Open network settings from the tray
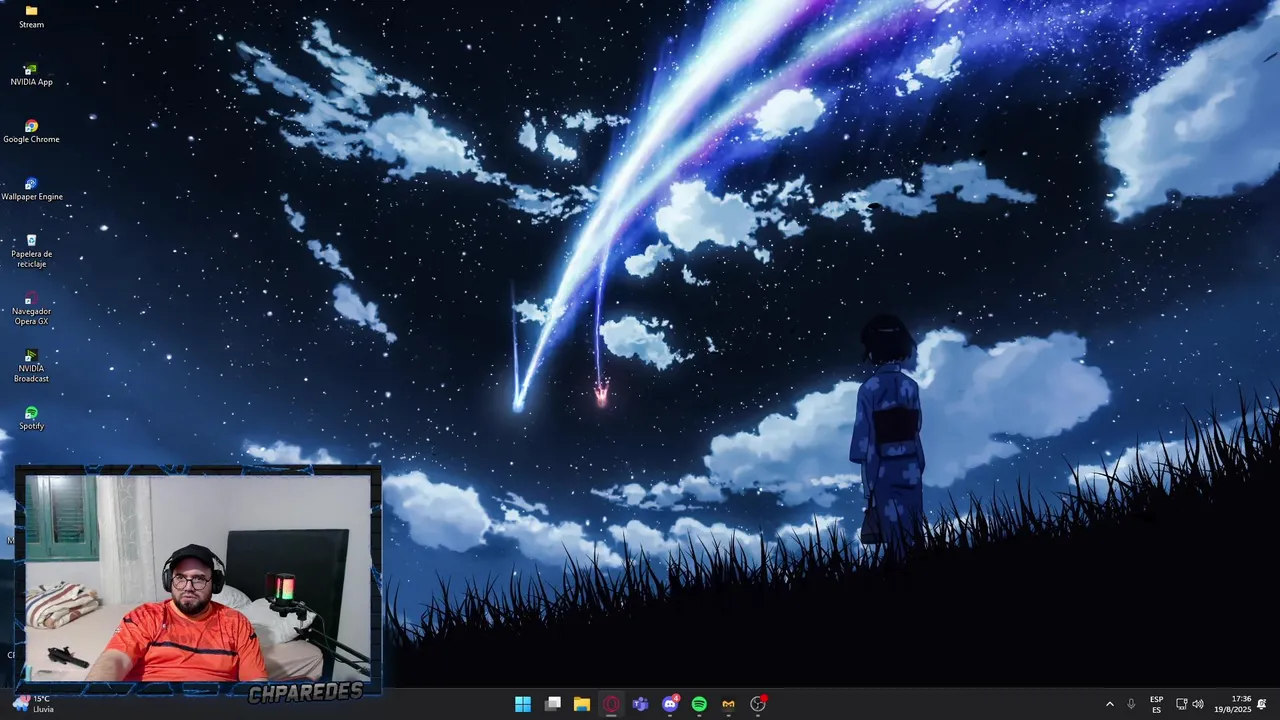This screenshot has width=1280, height=720. tap(1181, 704)
